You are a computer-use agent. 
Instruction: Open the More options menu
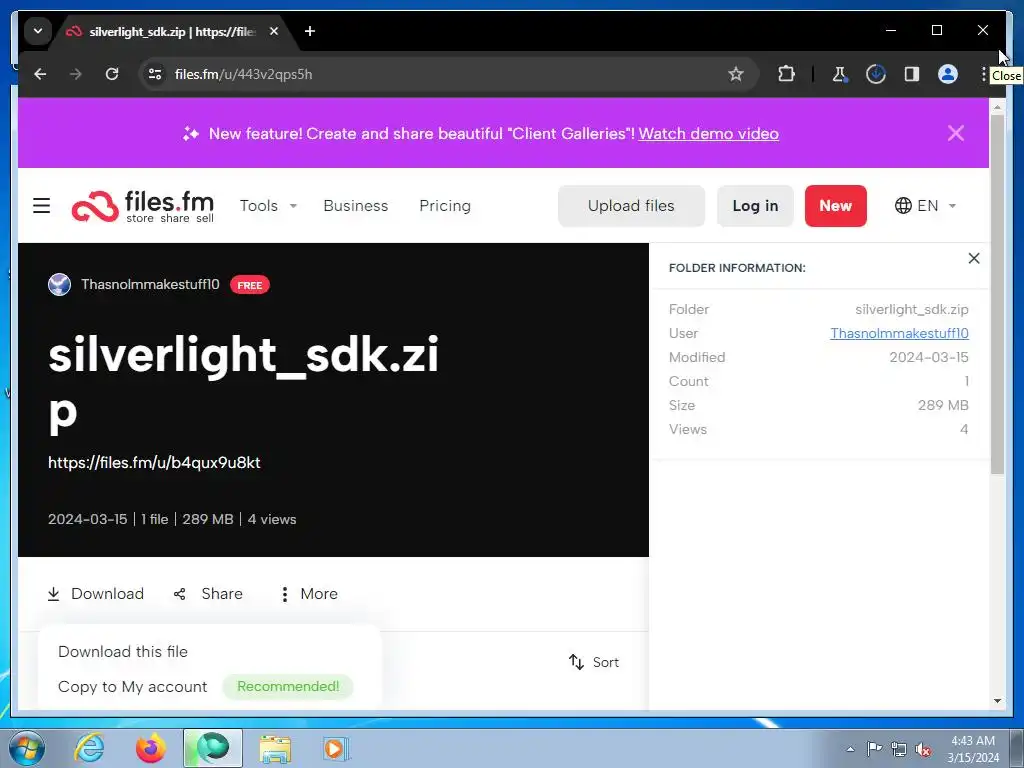[x=309, y=594]
